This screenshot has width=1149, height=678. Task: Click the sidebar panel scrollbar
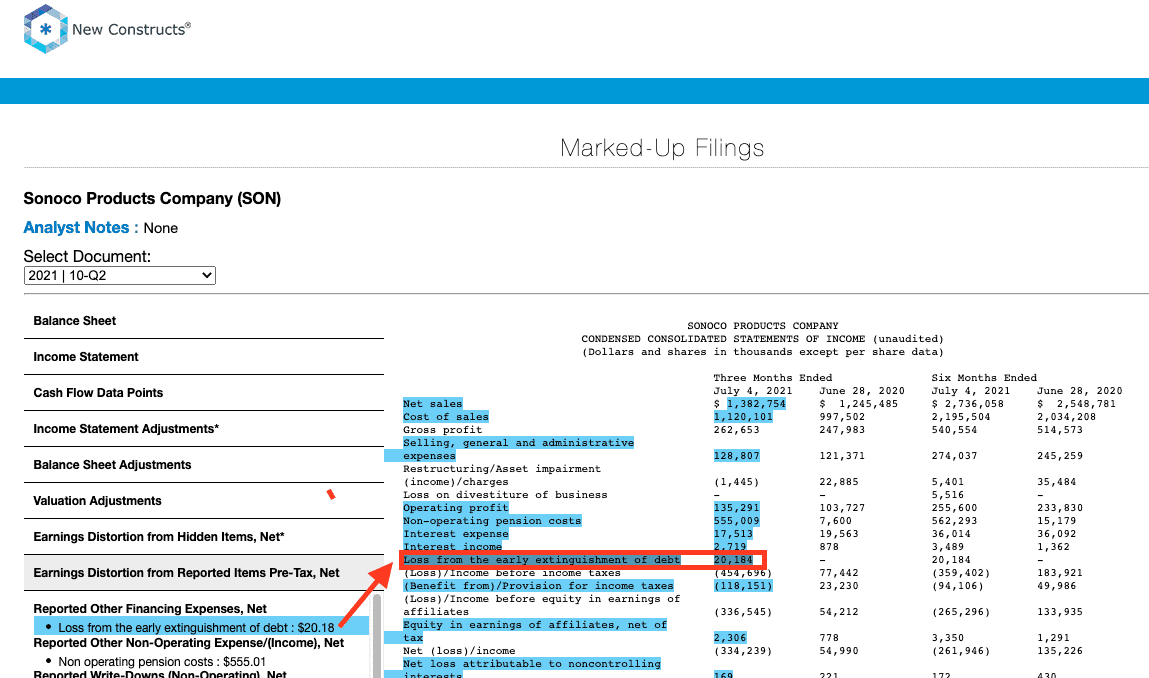click(377, 635)
